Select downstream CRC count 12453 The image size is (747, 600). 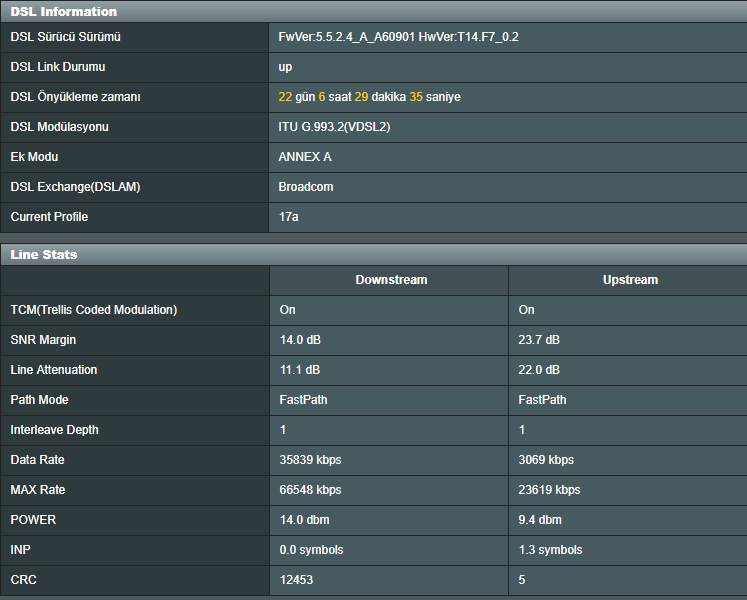pos(296,580)
